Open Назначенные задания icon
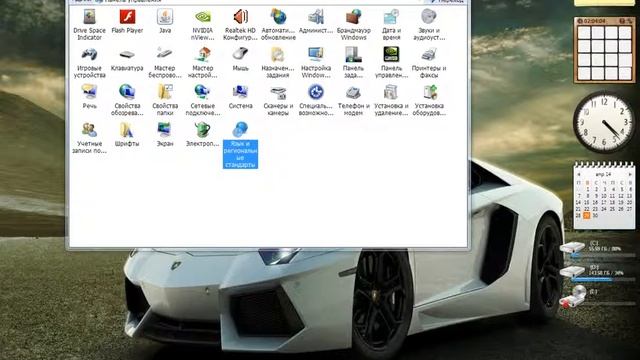 [278, 62]
